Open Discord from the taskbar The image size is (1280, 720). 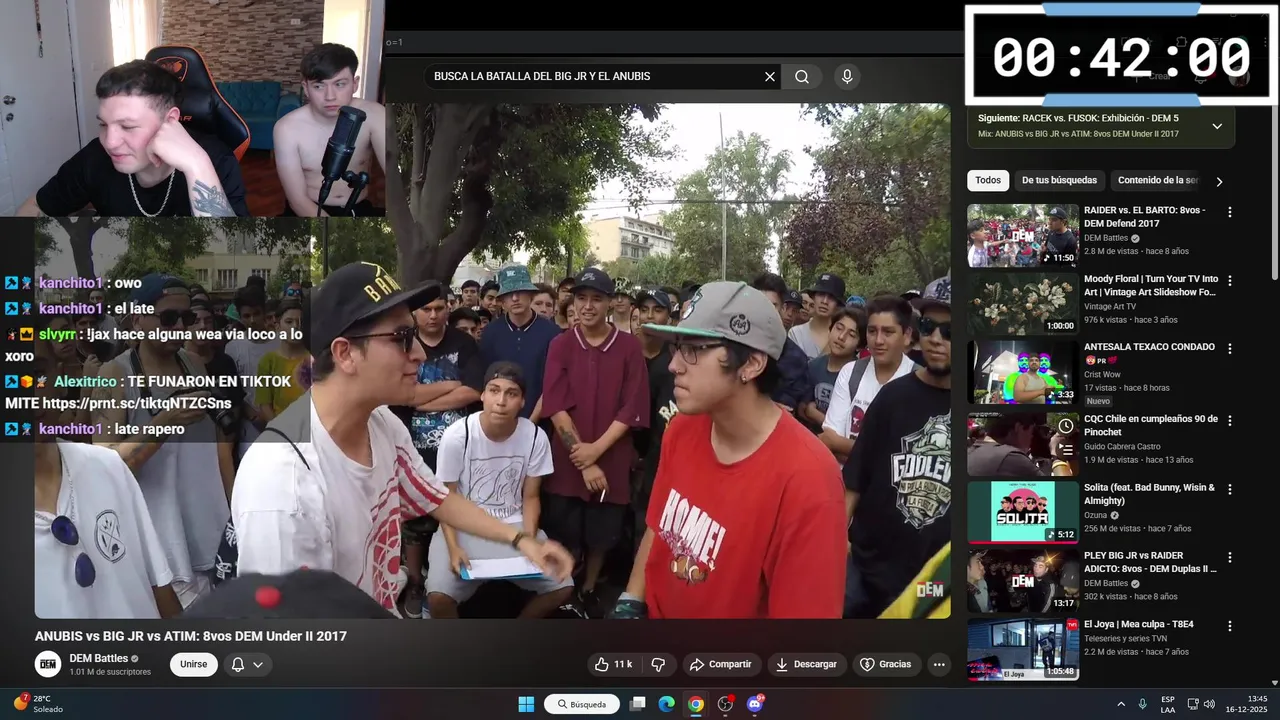(x=755, y=704)
